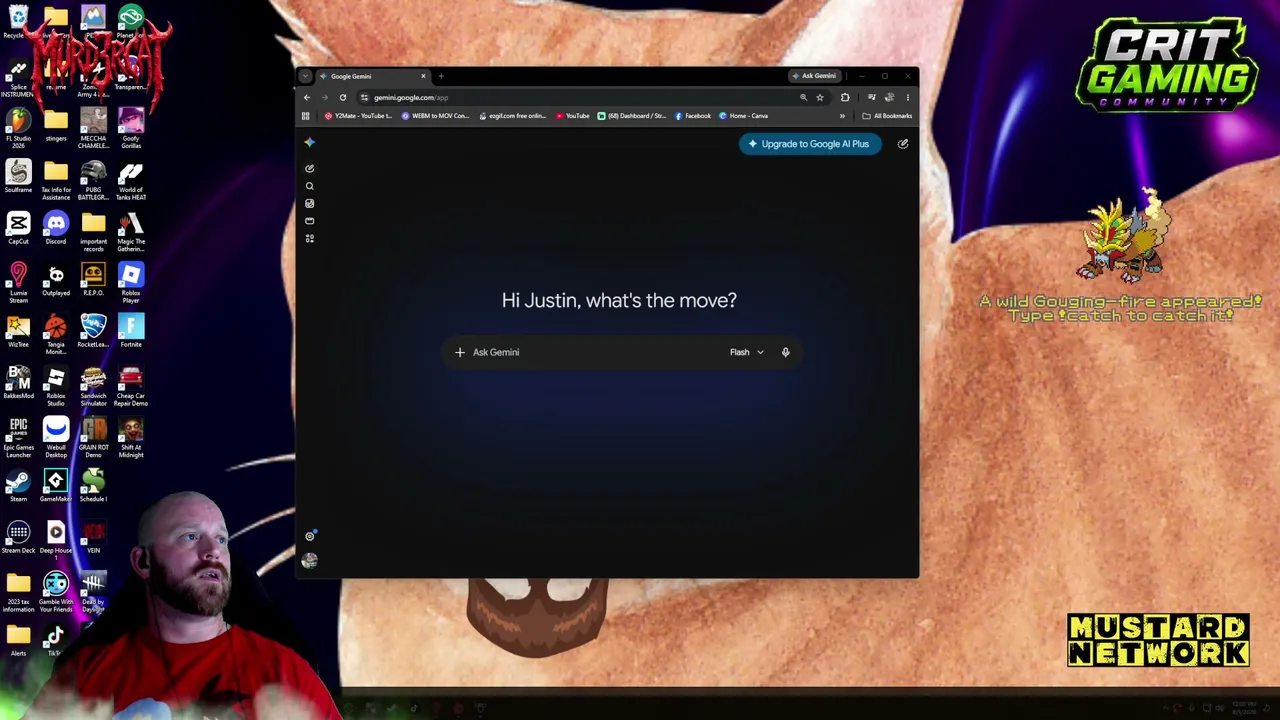
Task: Reload the Gemini page
Action: [342, 97]
